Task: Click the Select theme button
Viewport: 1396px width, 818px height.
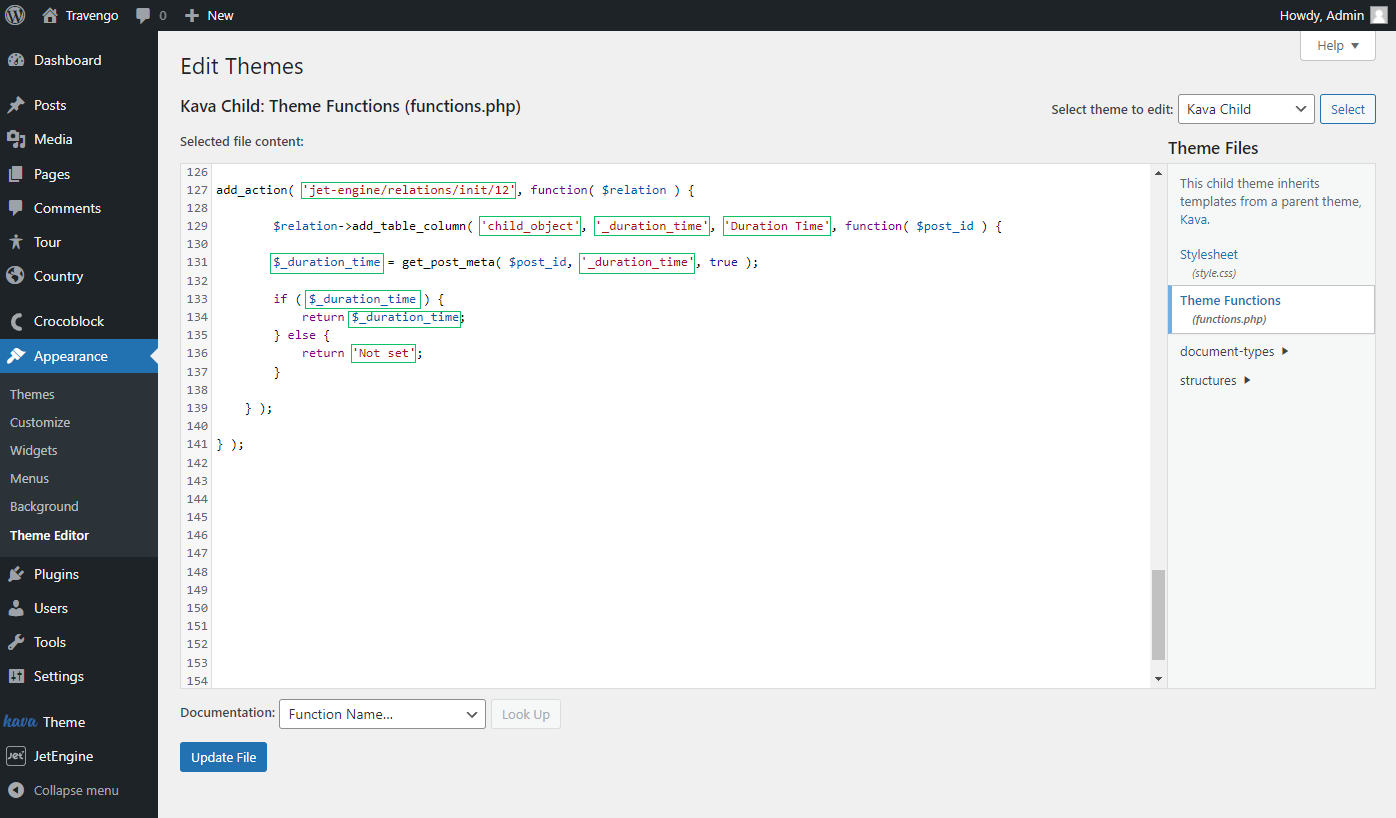Action: coord(1348,109)
